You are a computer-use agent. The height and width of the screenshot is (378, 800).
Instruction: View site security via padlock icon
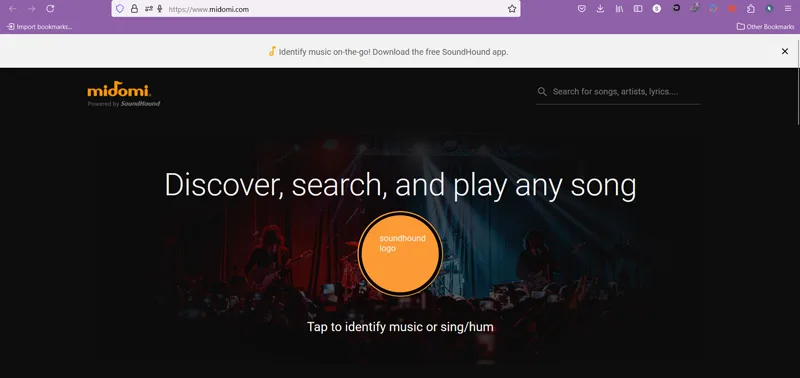pos(134,9)
